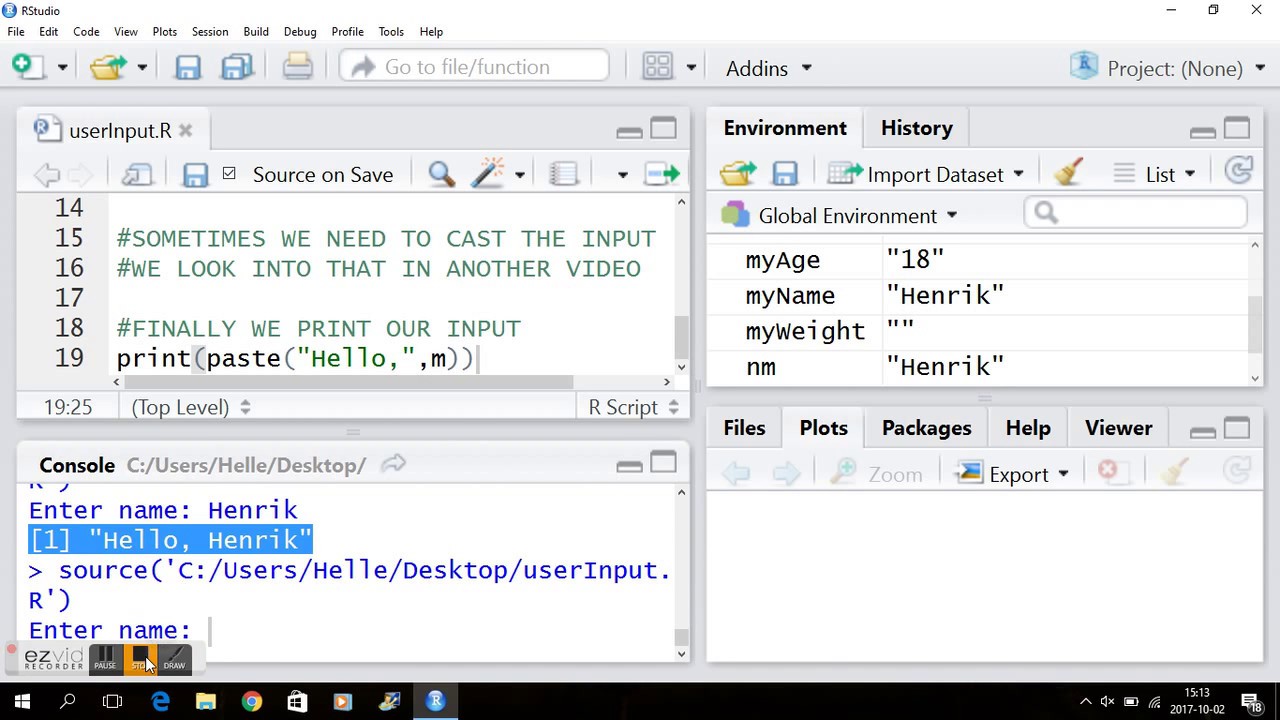1280x720 pixels.
Task: Save workspace disk icon in Environment
Action: point(785,174)
